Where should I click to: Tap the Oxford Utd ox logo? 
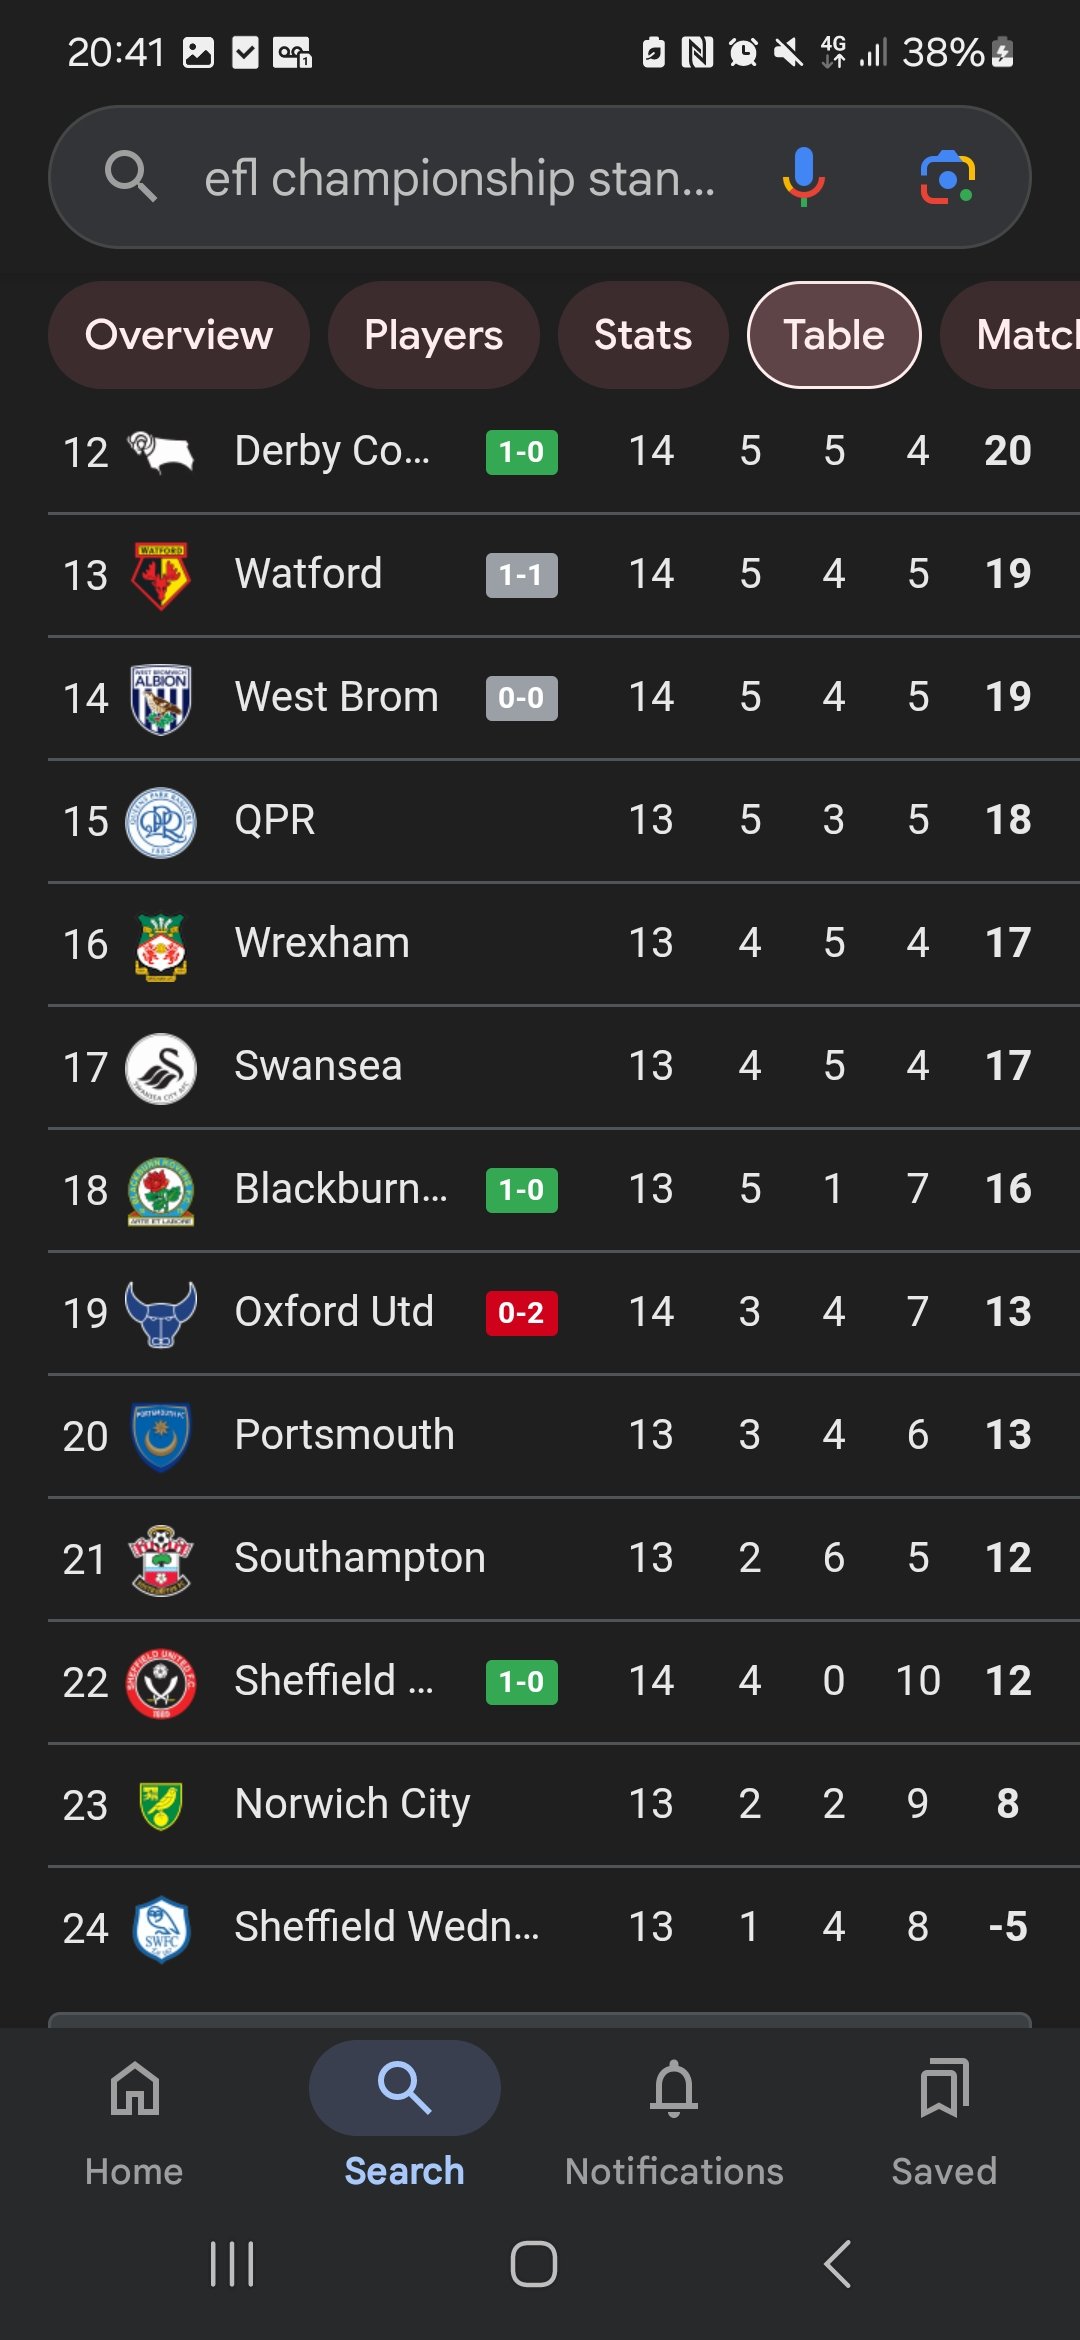point(161,1313)
